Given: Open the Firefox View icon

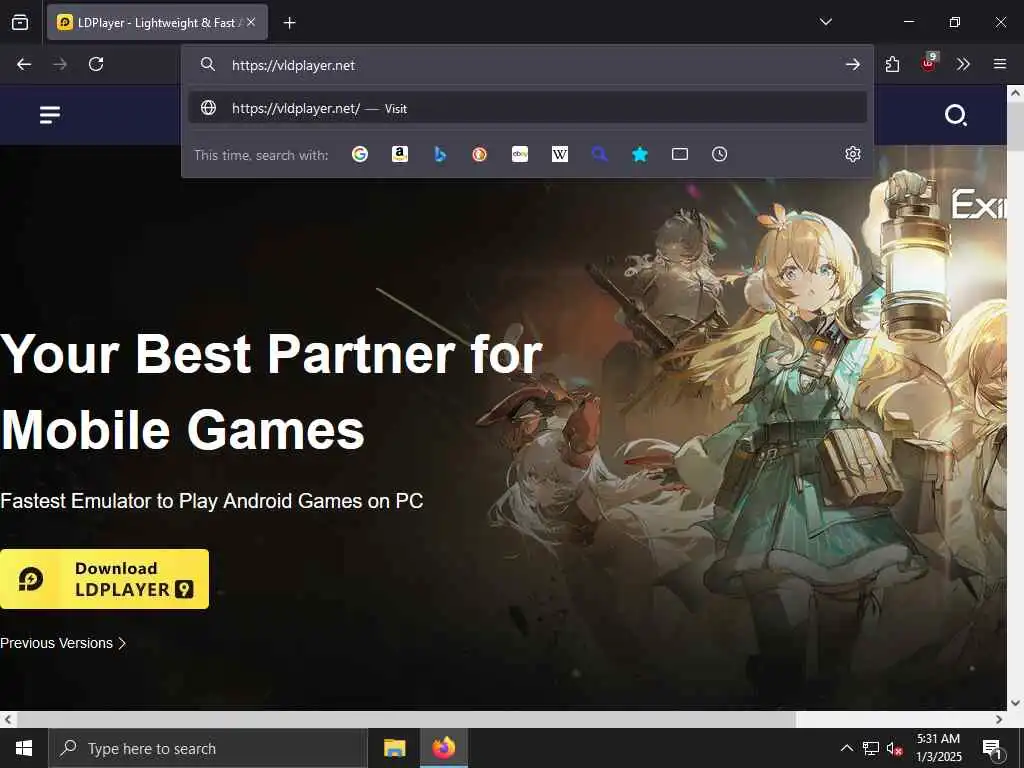Looking at the screenshot, I should tap(20, 22).
